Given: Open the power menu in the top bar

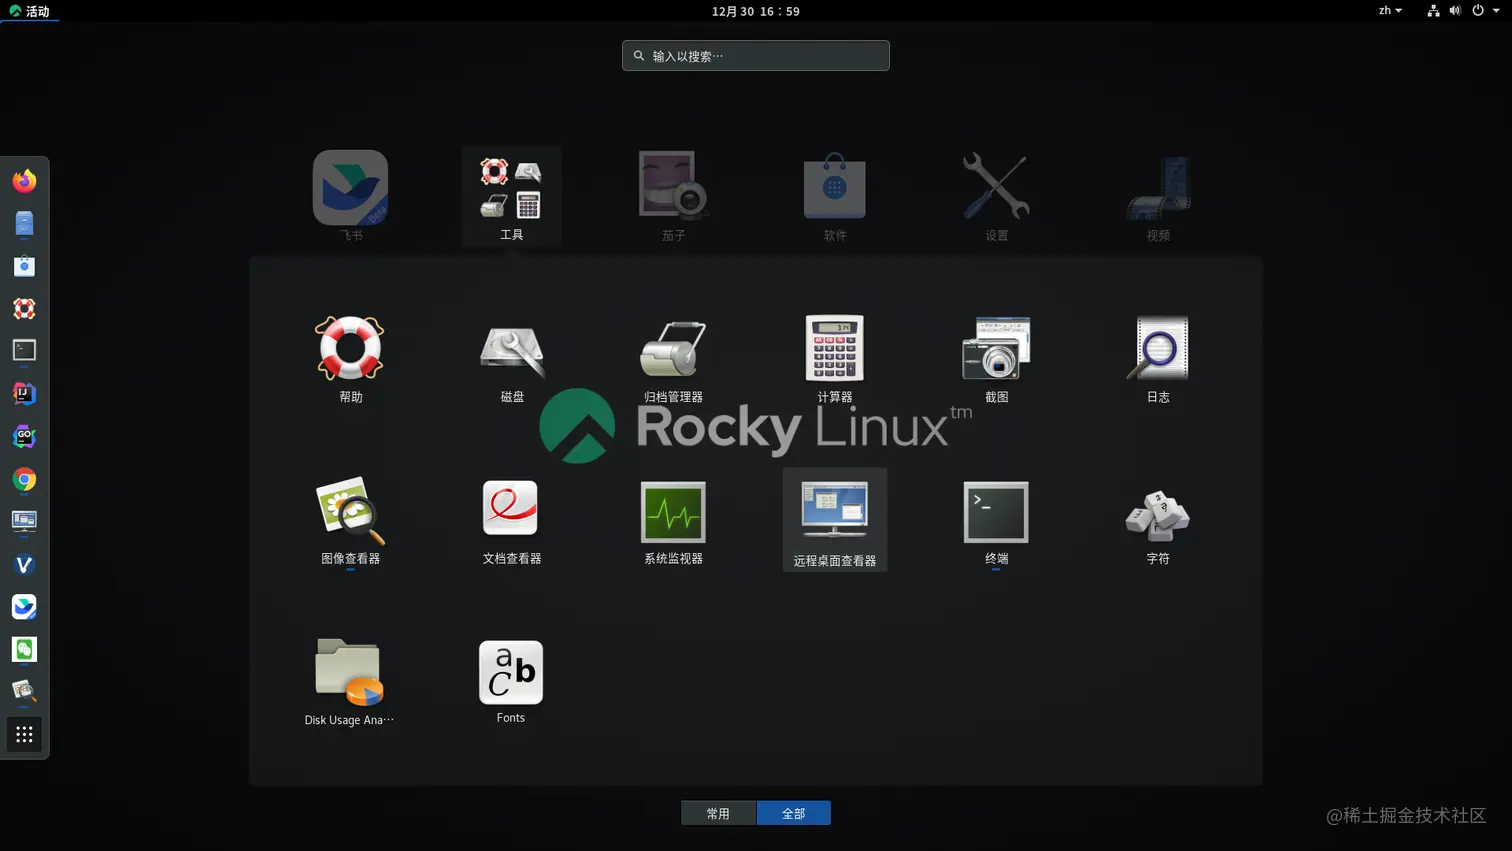Looking at the screenshot, I should point(1485,11).
